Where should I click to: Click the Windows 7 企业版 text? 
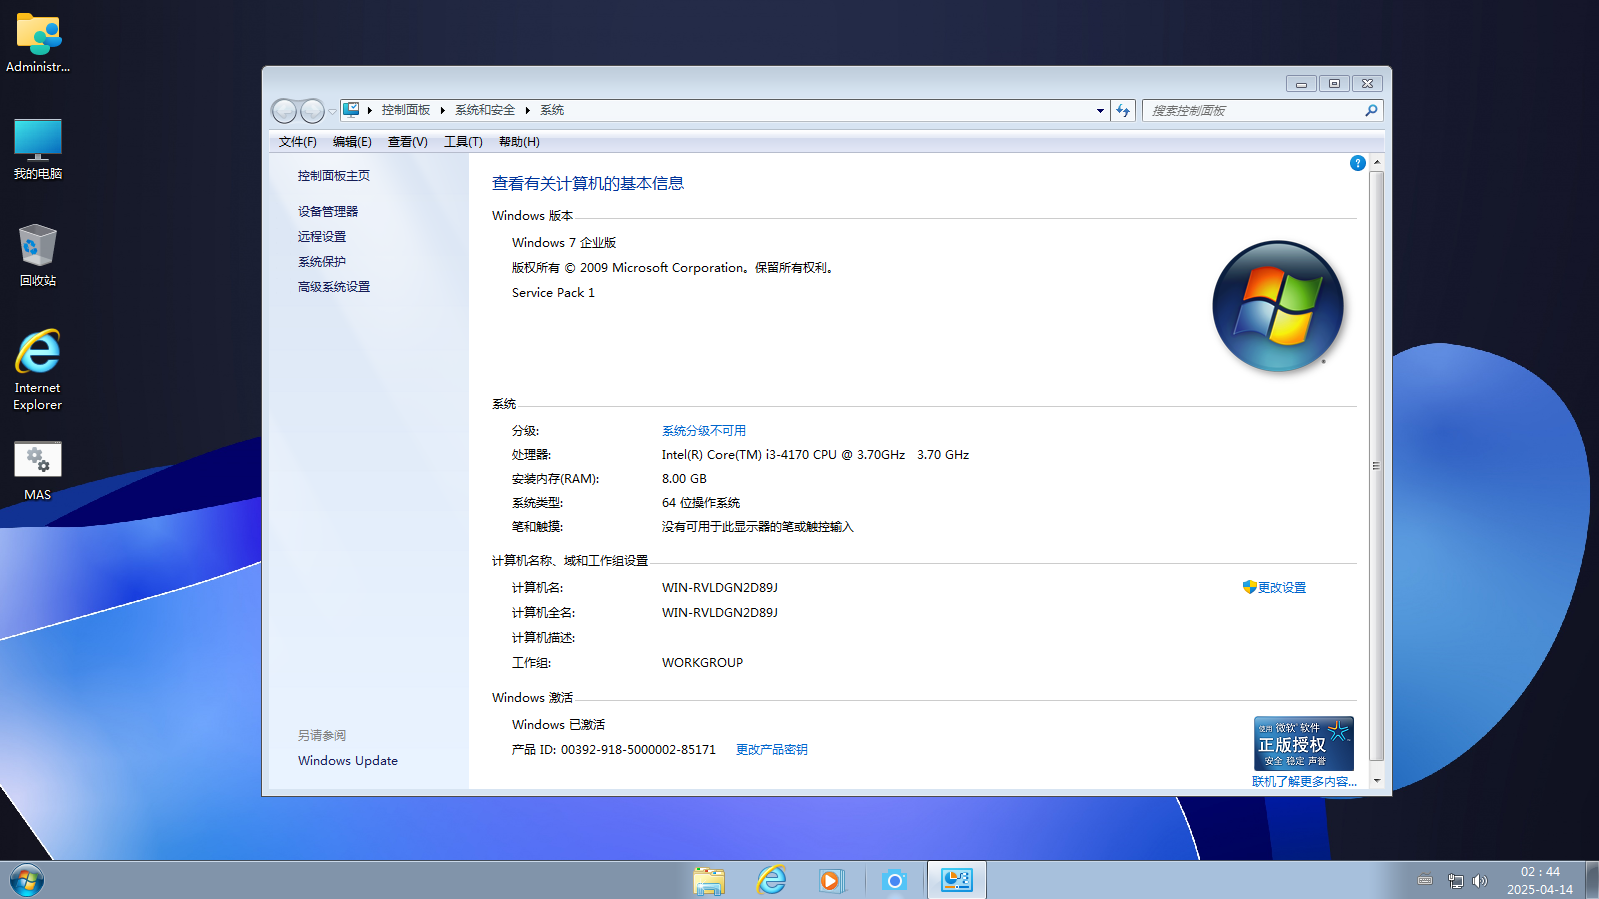pos(564,243)
